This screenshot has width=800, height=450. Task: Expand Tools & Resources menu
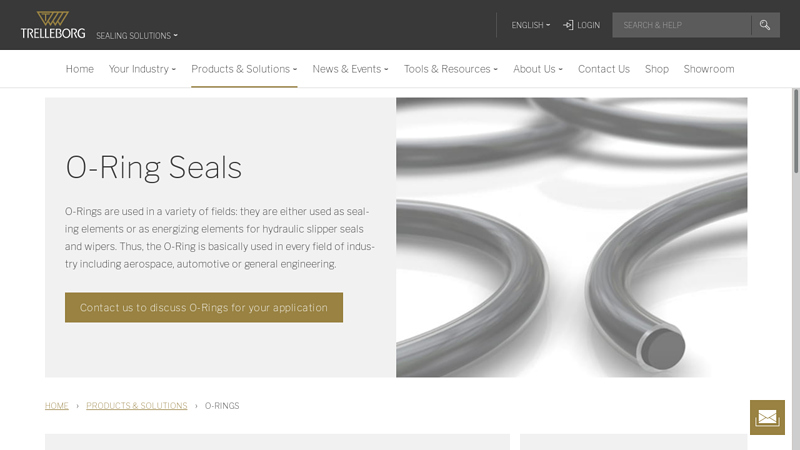[x=451, y=69]
